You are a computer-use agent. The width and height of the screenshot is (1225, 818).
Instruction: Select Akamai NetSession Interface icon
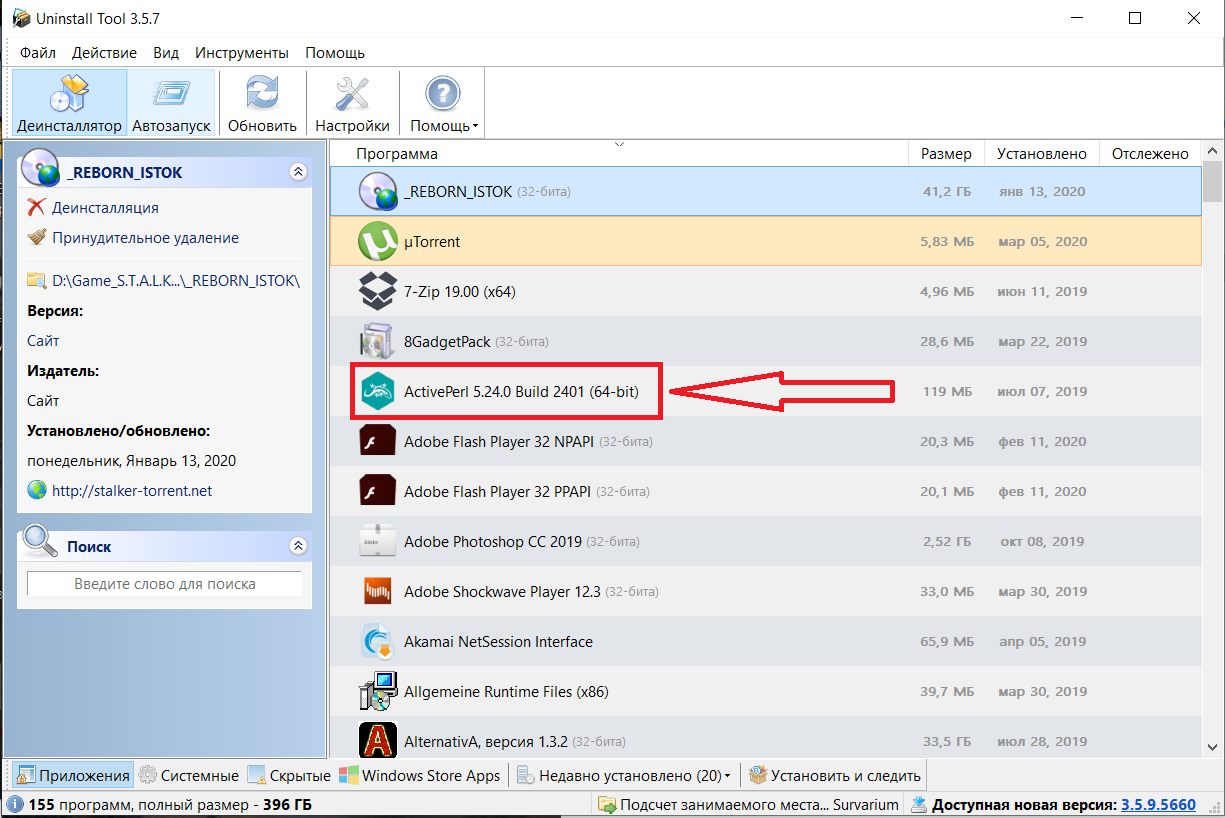378,641
